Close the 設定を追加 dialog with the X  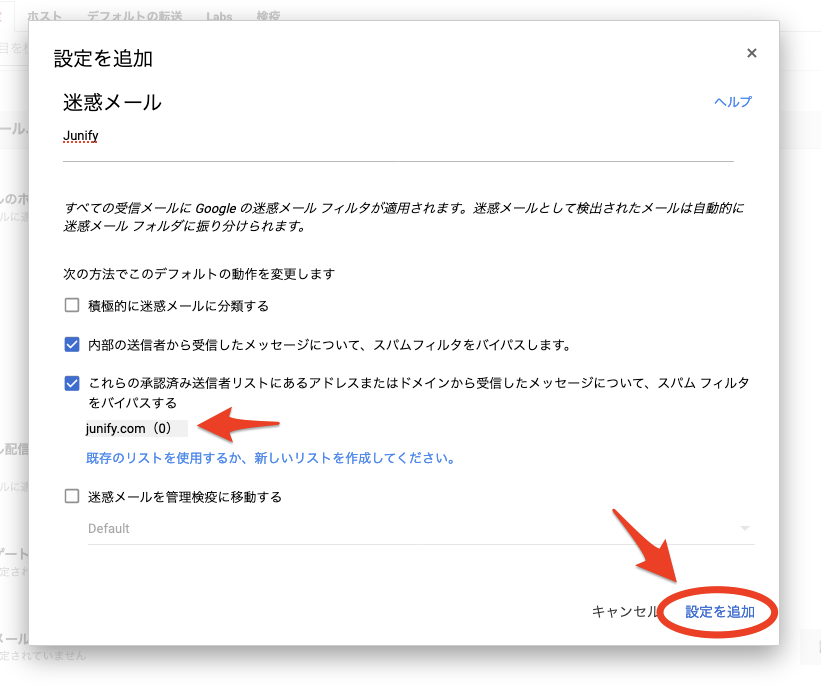(x=752, y=54)
